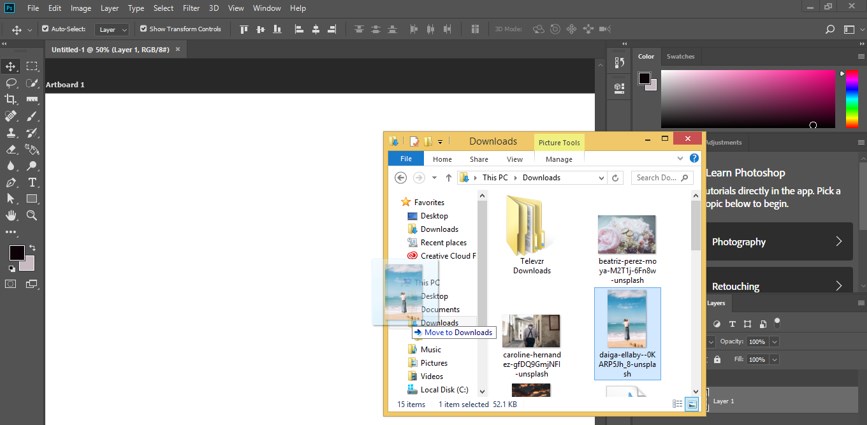The image size is (867, 425).
Task: Open the Filter menu
Action: pyautogui.click(x=191, y=8)
